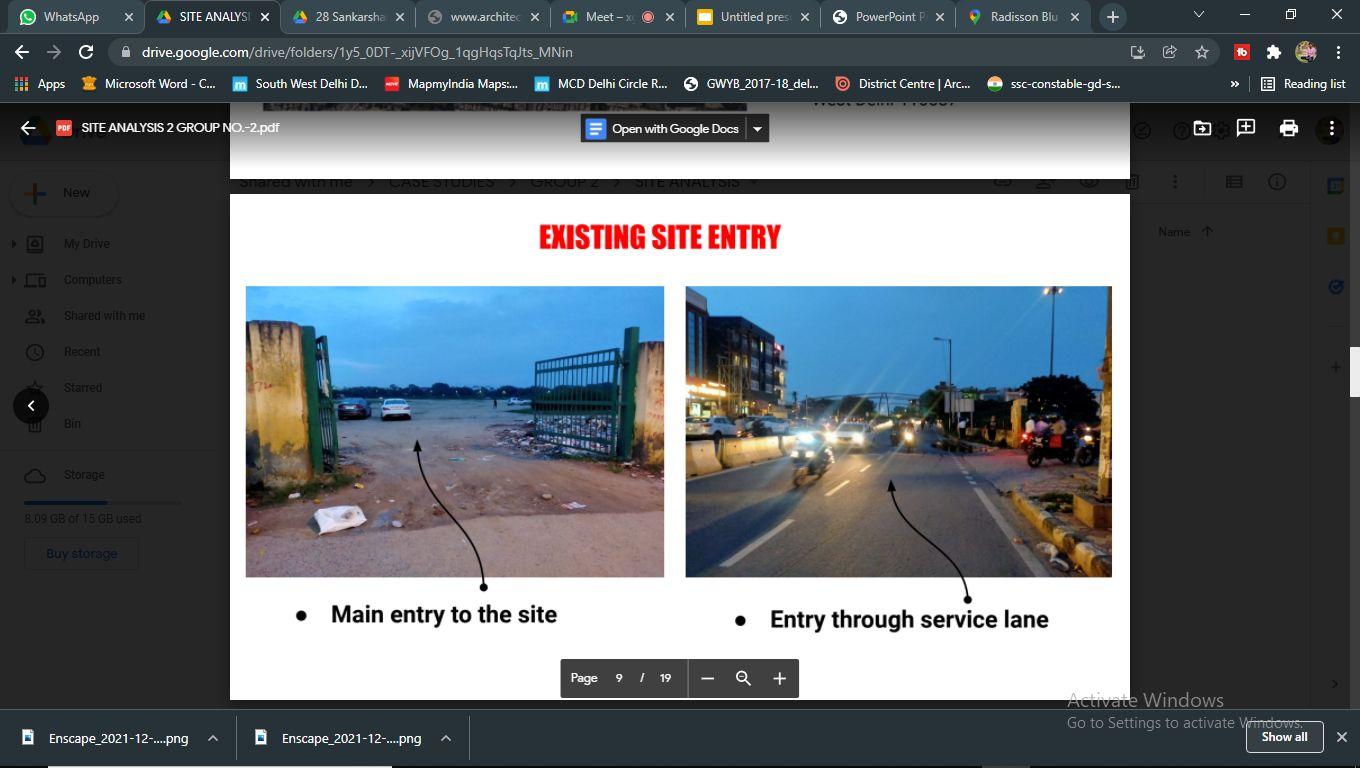1360x768 pixels.
Task: Go back from the PDF preview
Action: click(28, 128)
